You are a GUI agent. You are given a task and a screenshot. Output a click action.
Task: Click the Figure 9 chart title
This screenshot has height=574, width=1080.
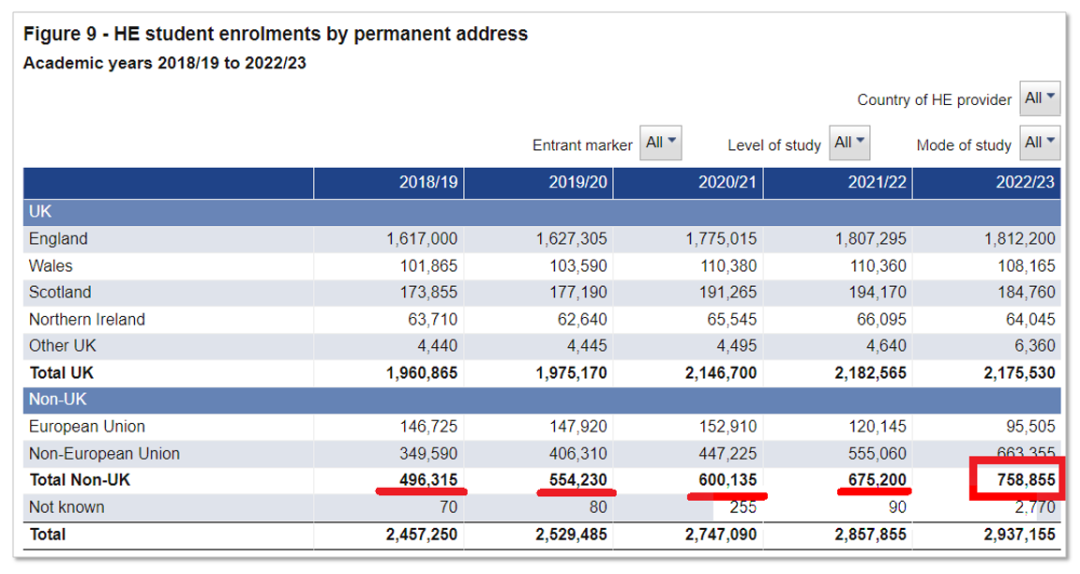click(275, 34)
